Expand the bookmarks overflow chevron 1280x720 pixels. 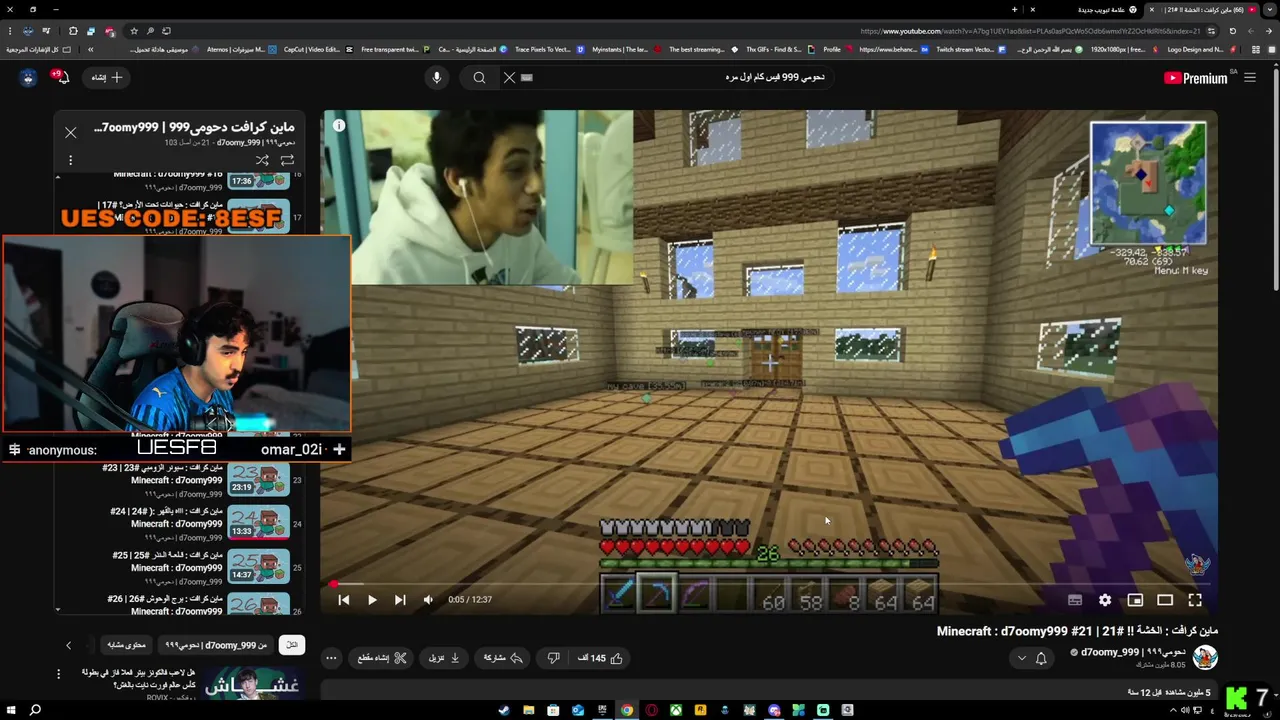(90, 49)
